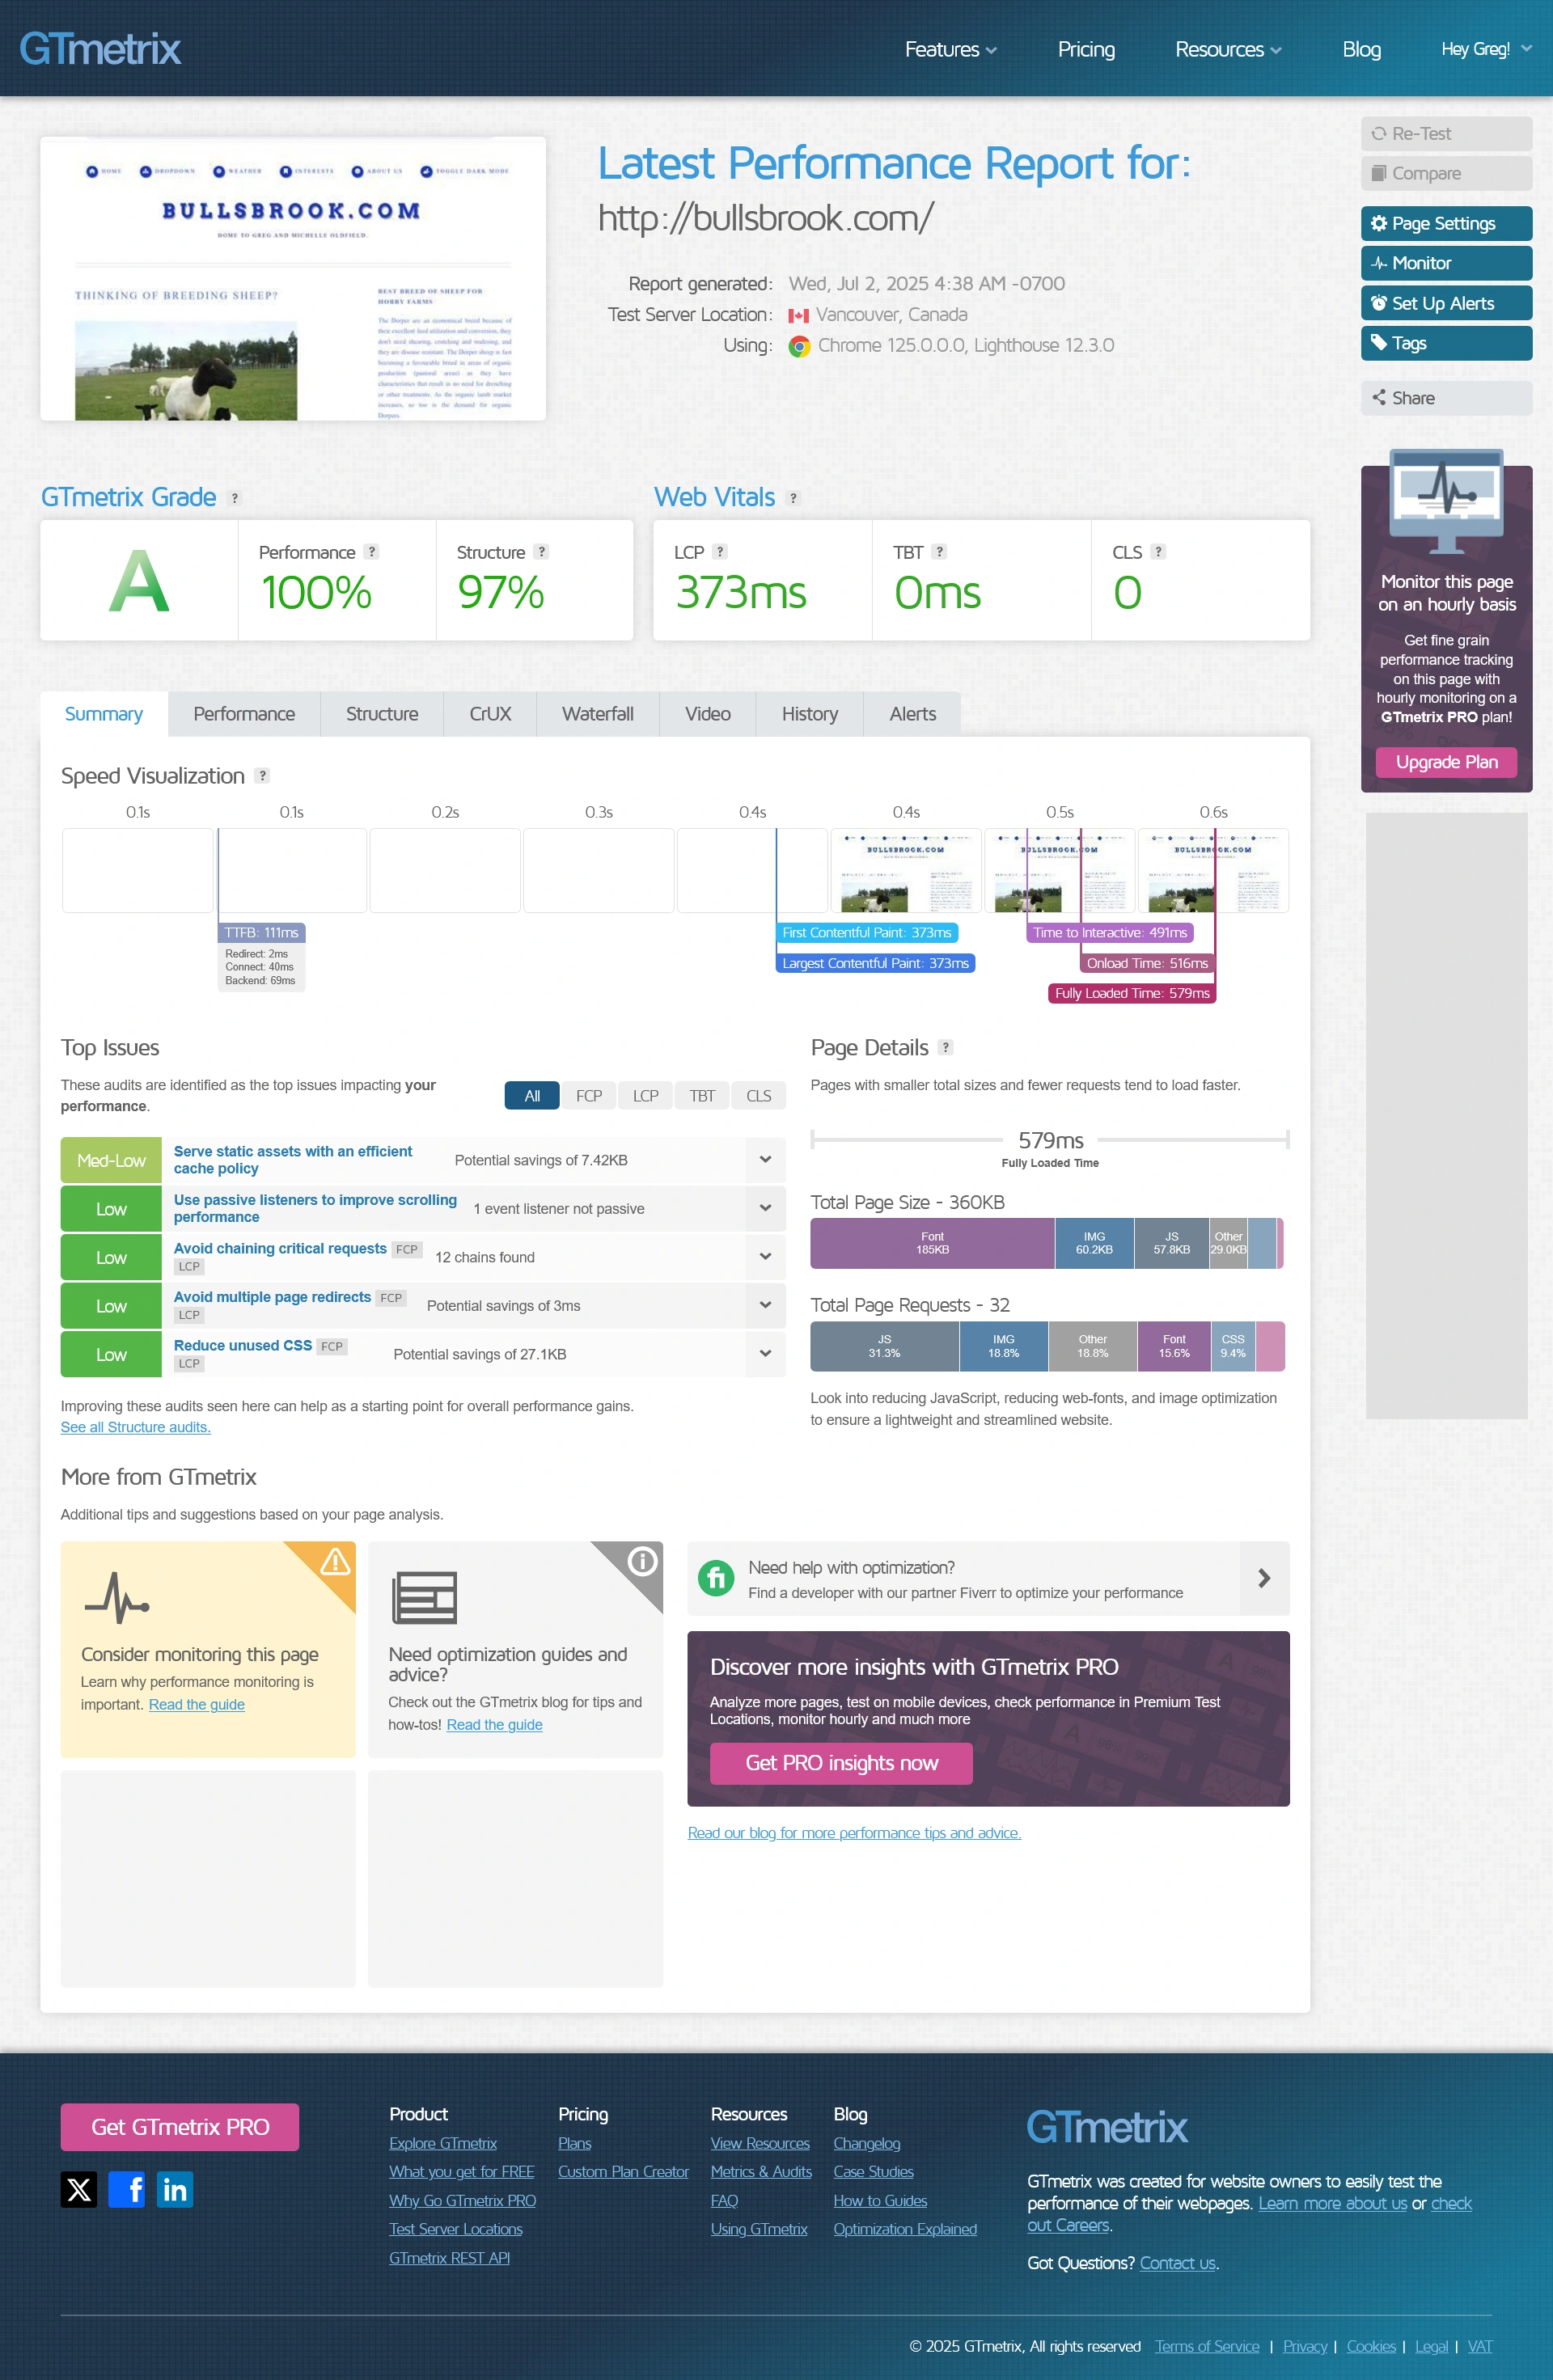This screenshot has width=1553, height=2380.
Task: Switch to the Structure tab
Action: coord(382,714)
